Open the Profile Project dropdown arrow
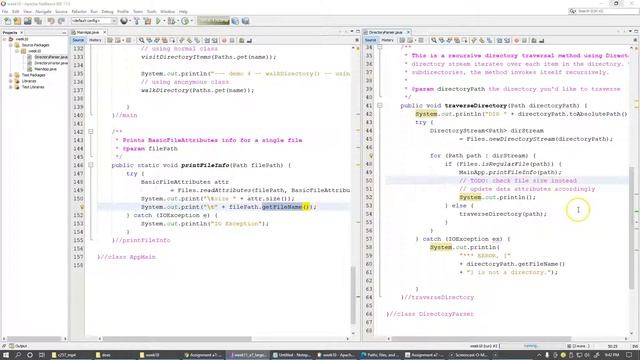Screen dimensions: 640x360 [x=191, y=21]
